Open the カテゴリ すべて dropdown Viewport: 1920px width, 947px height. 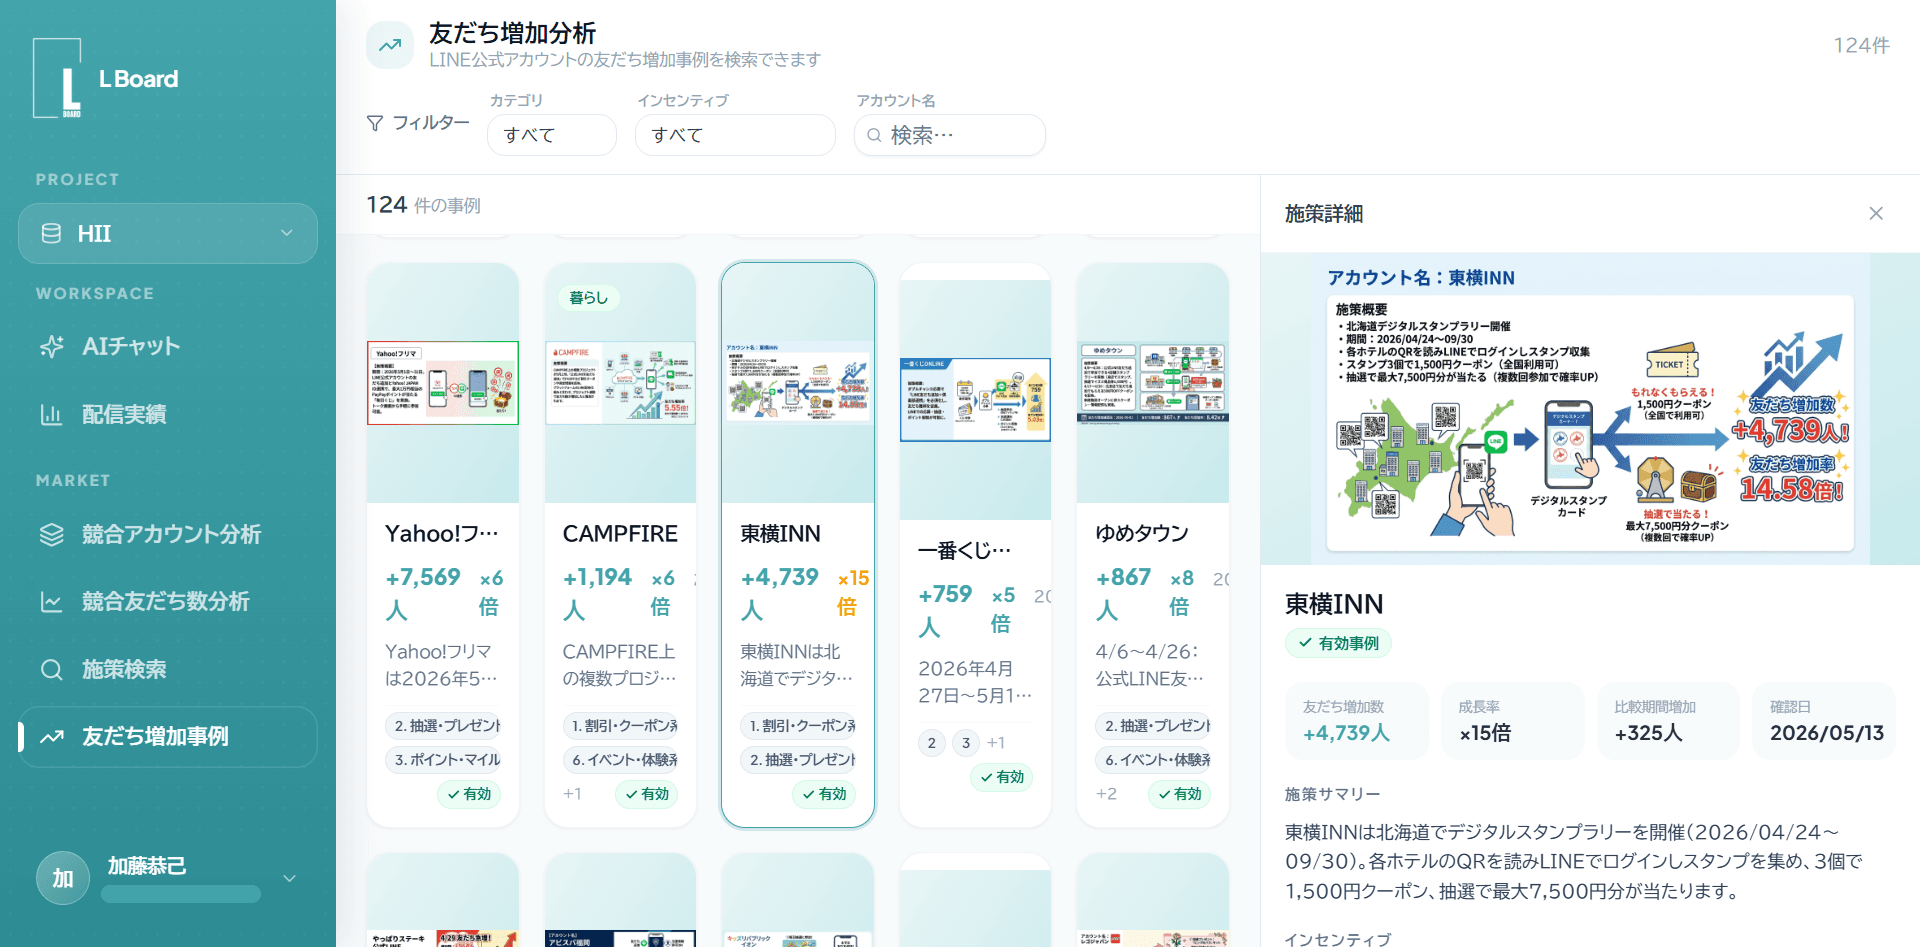click(552, 135)
